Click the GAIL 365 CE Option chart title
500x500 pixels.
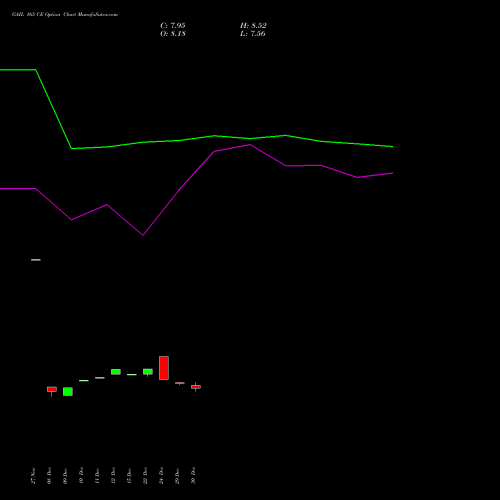(65, 15)
